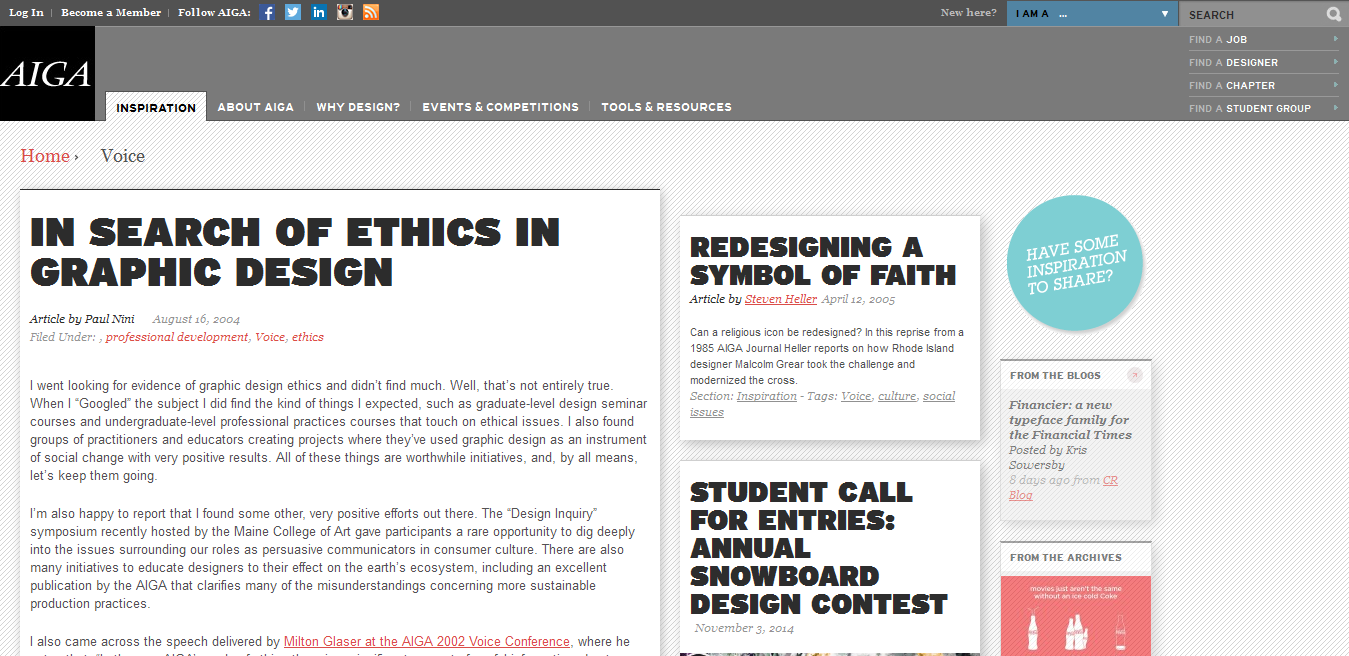Go to Home breadcrumb link
The width and height of the screenshot is (1349, 656).
click(45, 156)
